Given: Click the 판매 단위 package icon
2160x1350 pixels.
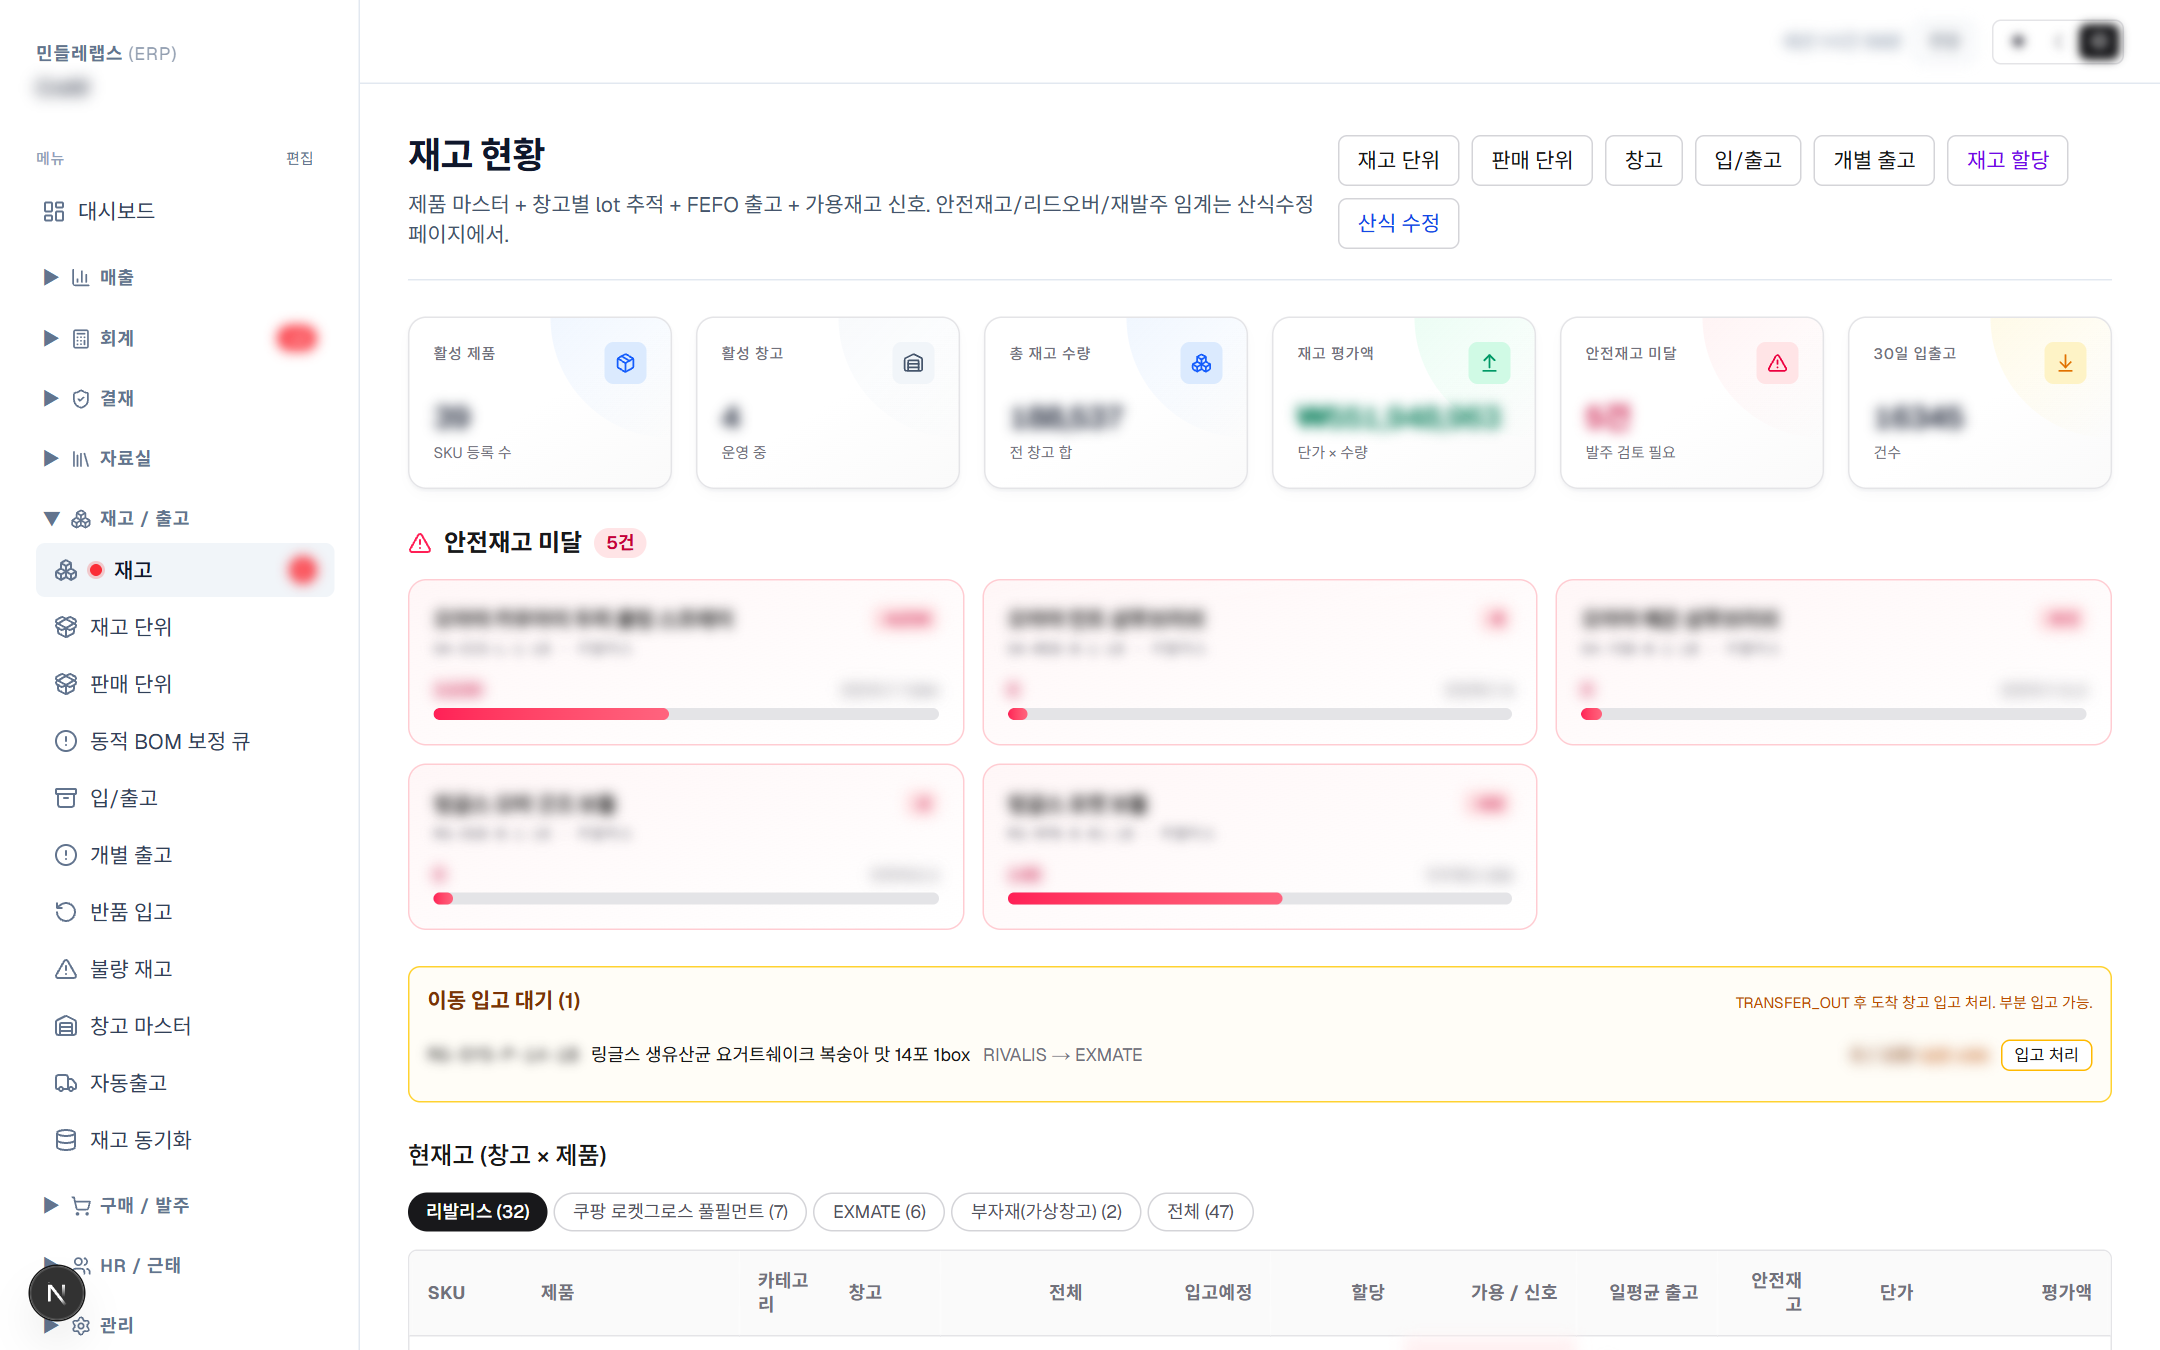Looking at the screenshot, I should click(66, 684).
